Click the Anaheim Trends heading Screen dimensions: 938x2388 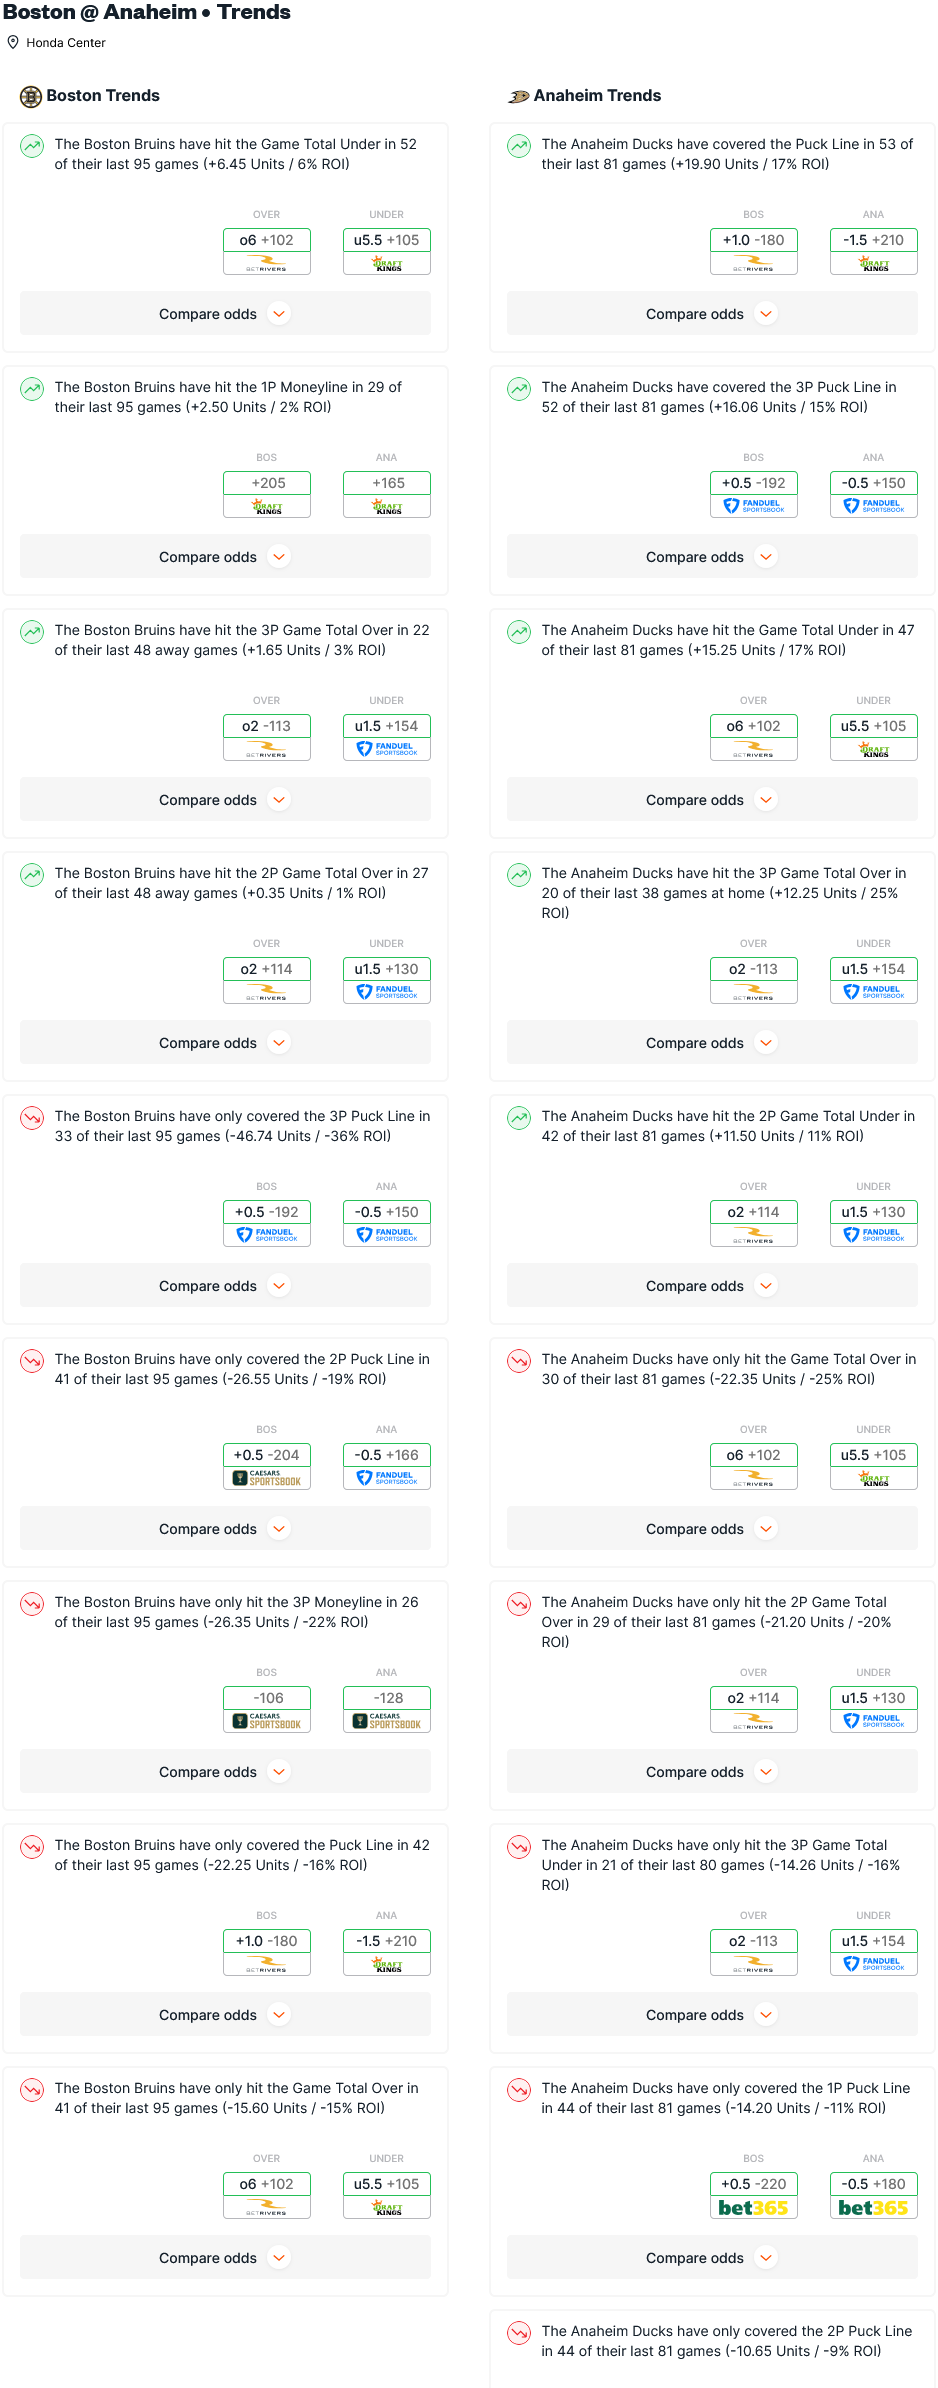(597, 96)
